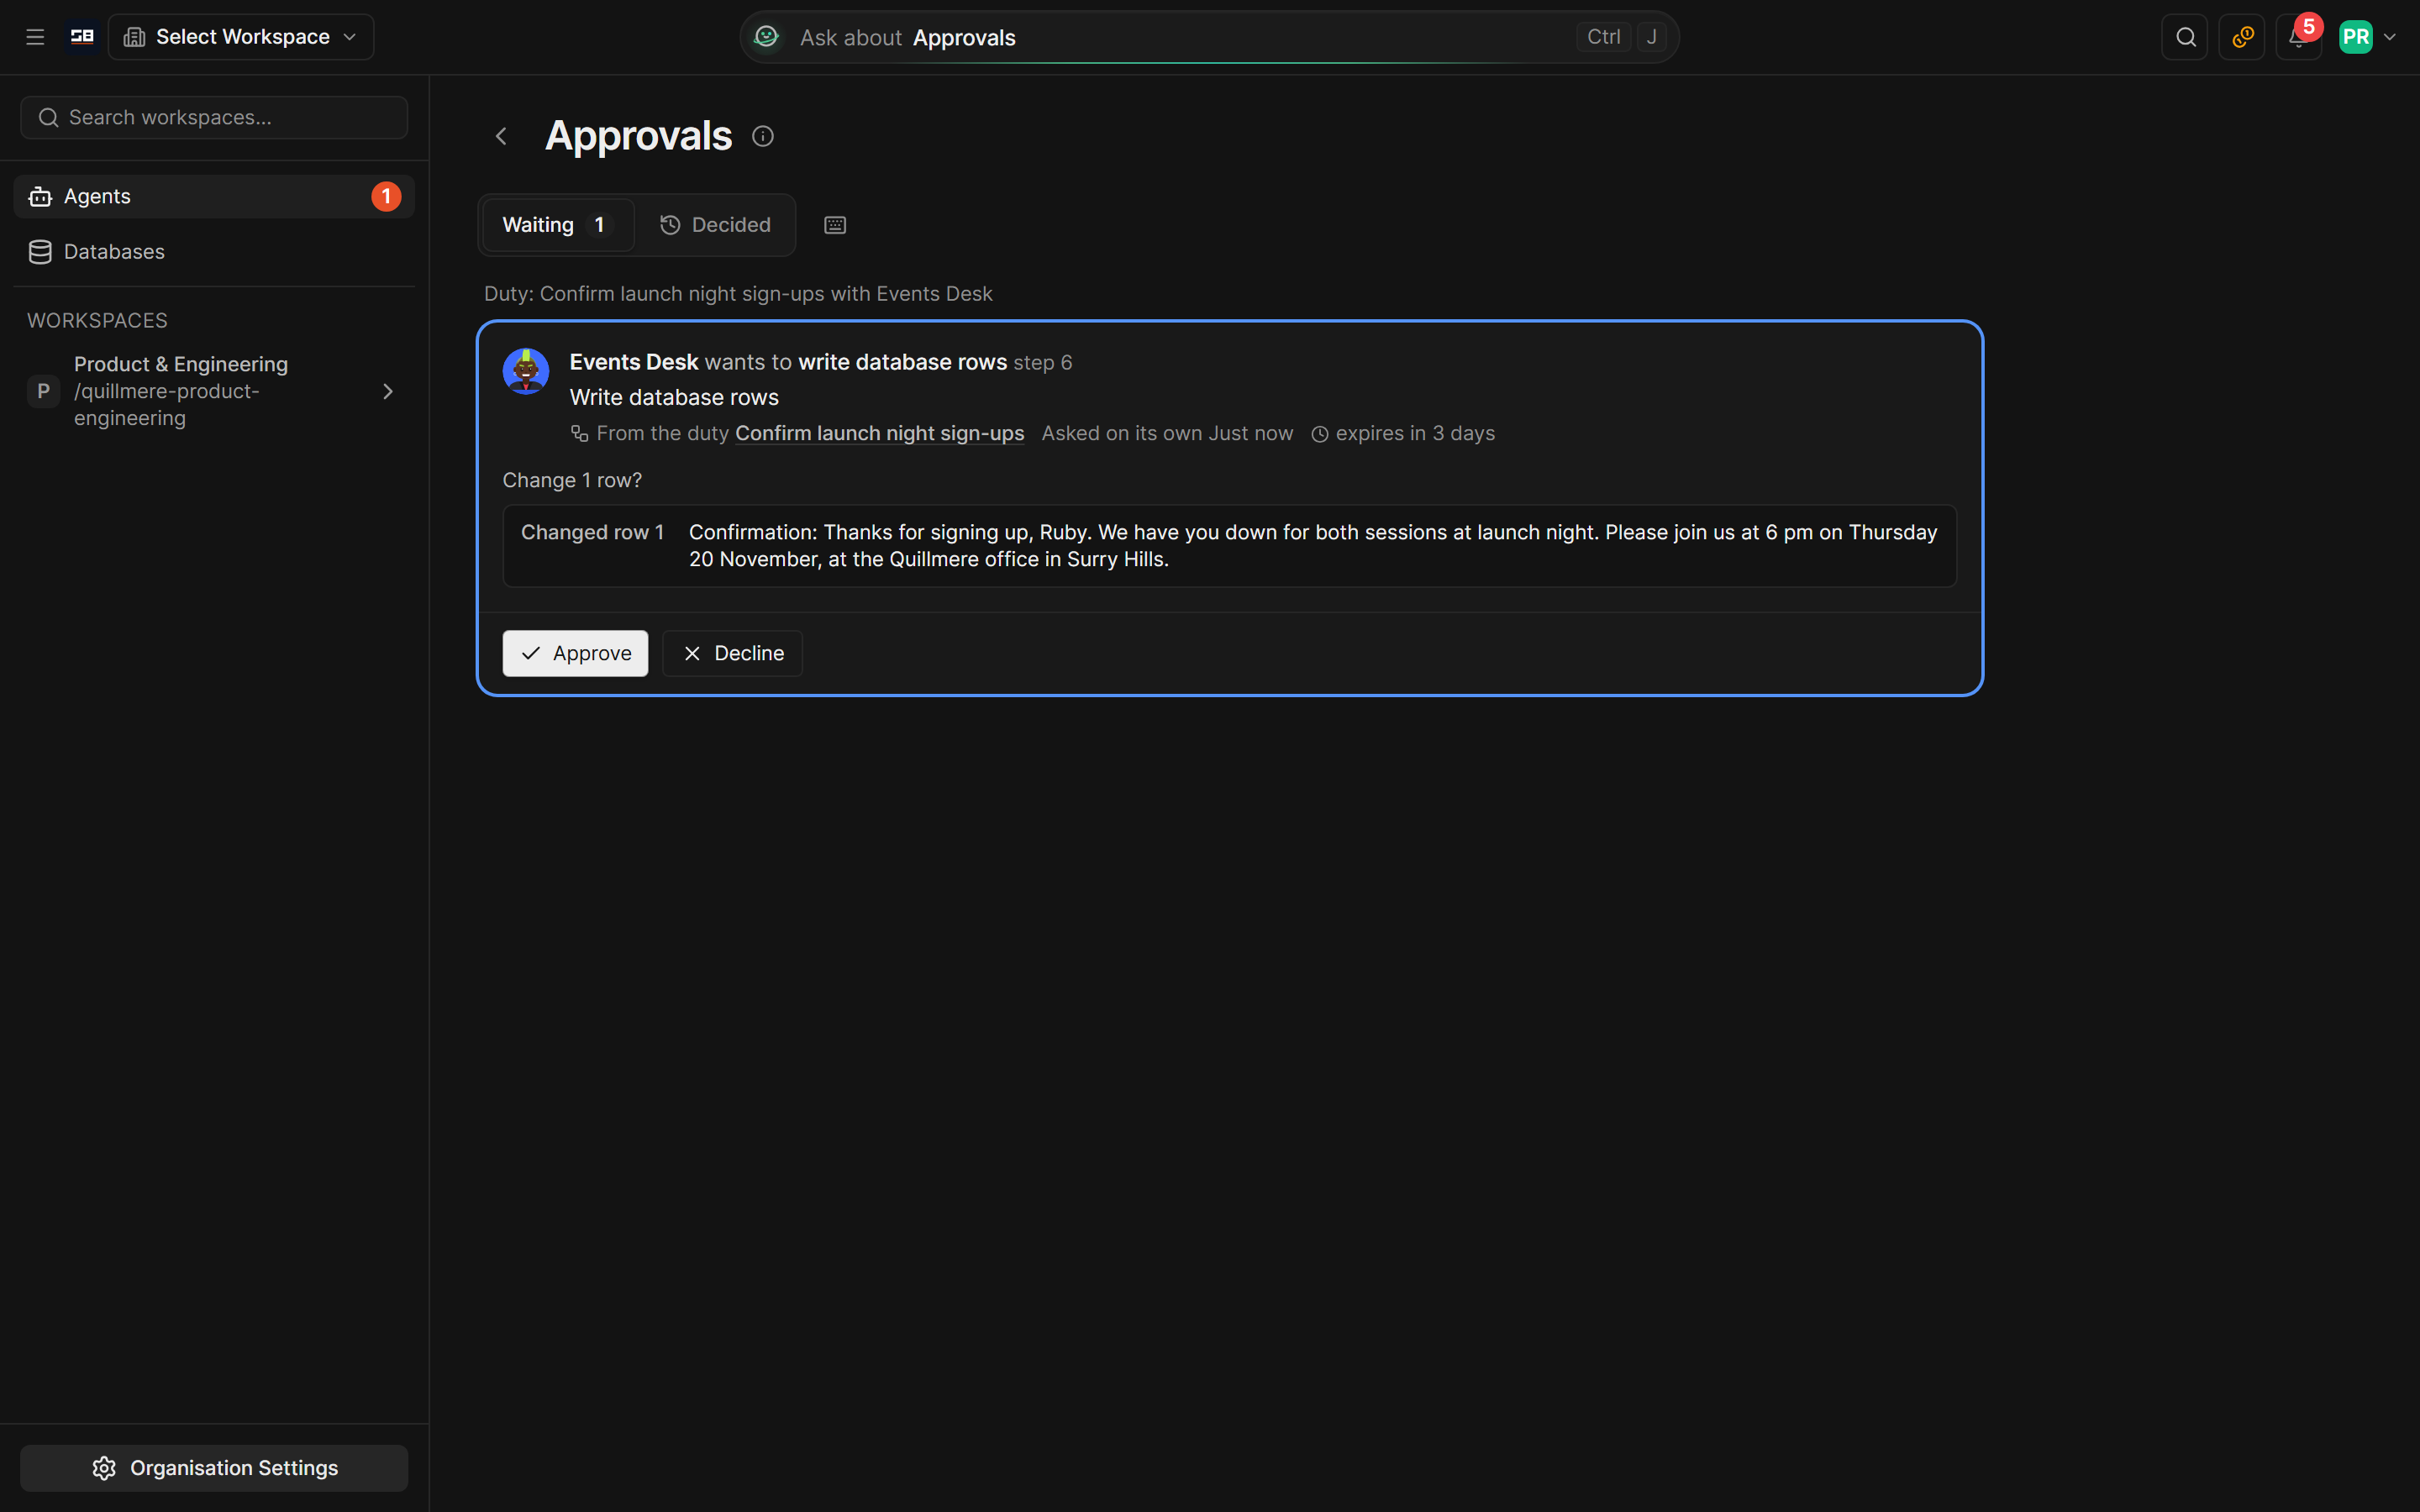Click the Events Desk agent avatar
2420x1512 pixels.
(526, 371)
